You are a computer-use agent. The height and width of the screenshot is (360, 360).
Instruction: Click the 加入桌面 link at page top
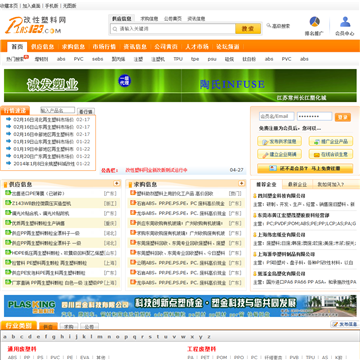click(31, 6)
